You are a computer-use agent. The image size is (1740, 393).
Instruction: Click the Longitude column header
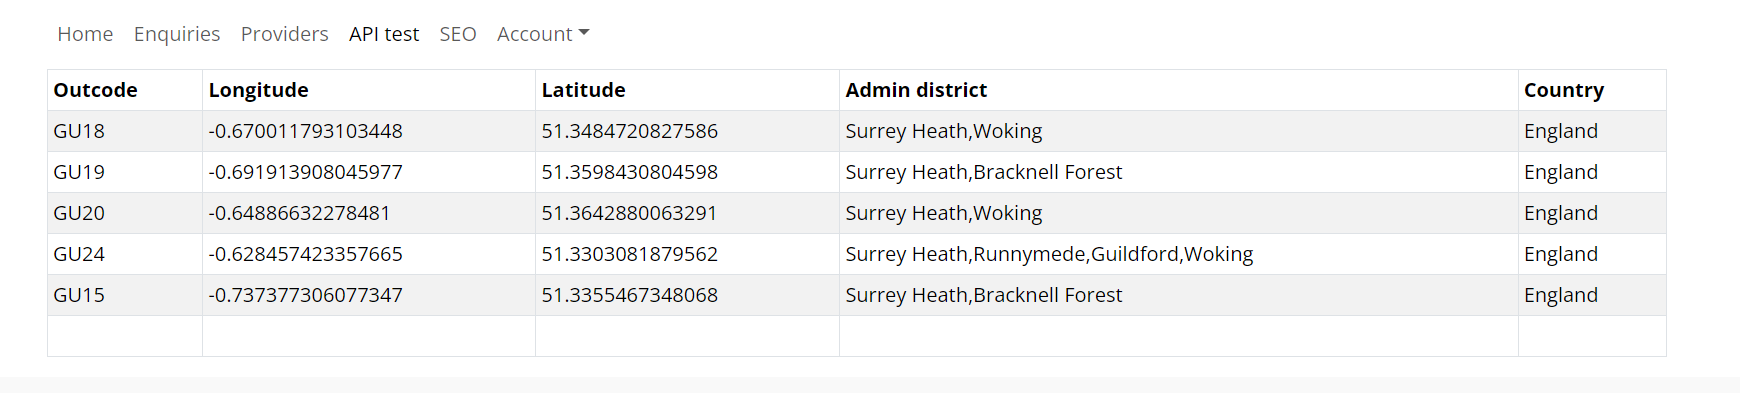pyautogui.click(x=369, y=90)
